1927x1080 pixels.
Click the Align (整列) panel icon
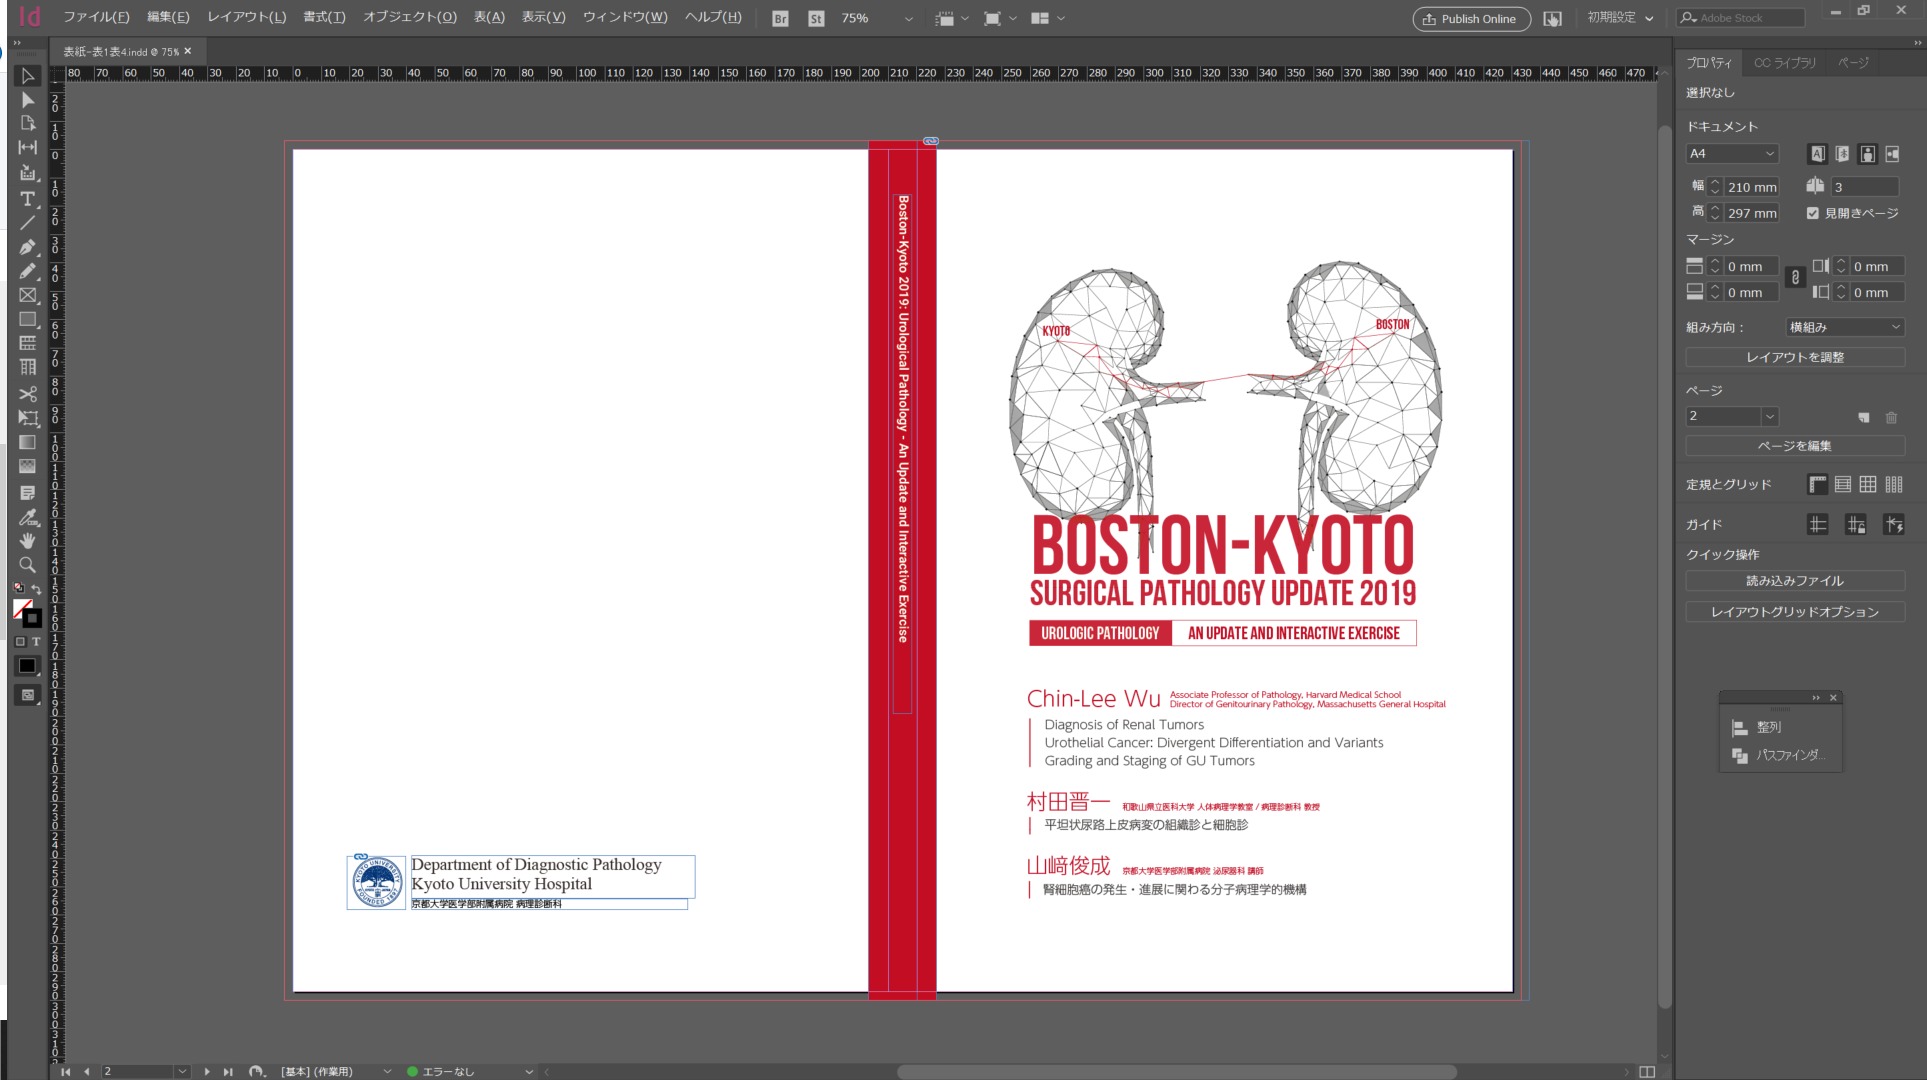click(x=1740, y=728)
